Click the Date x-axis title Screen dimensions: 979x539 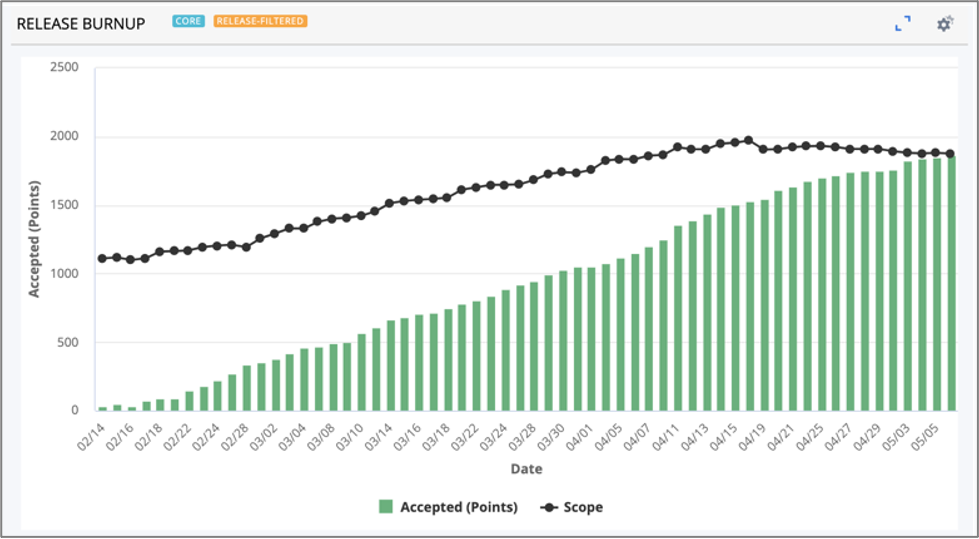coord(526,468)
